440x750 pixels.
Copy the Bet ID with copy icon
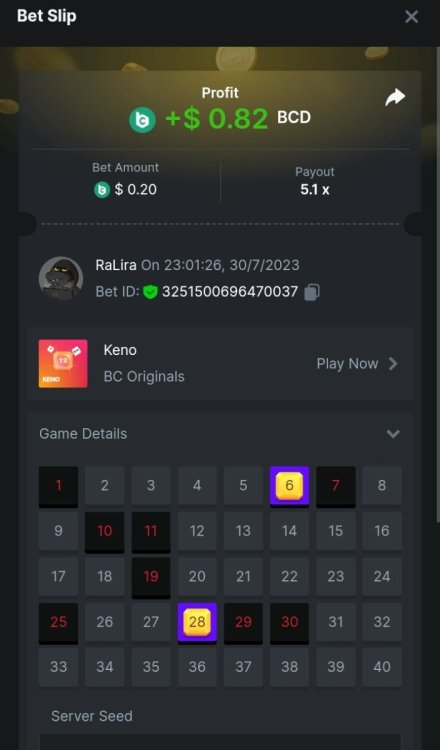pos(312,292)
